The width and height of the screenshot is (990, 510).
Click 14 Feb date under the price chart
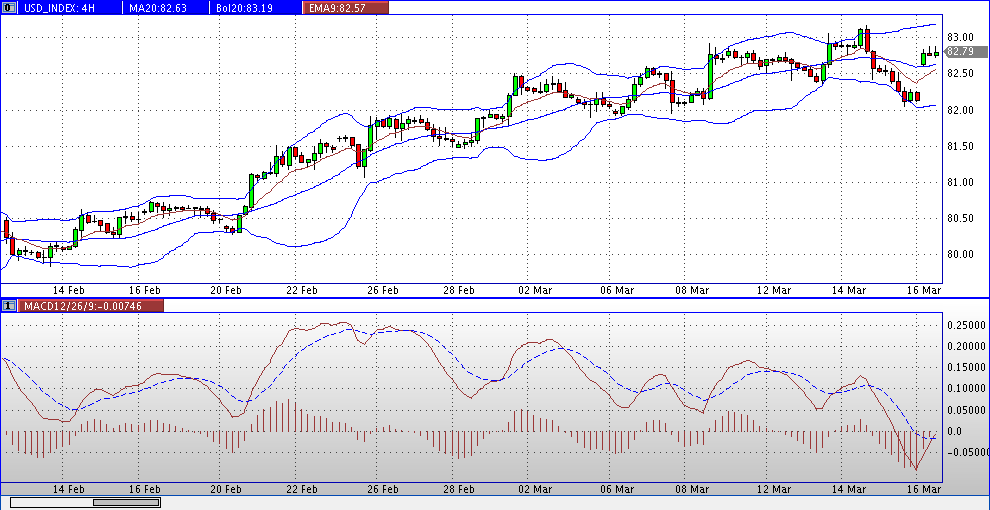click(x=69, y=290)
